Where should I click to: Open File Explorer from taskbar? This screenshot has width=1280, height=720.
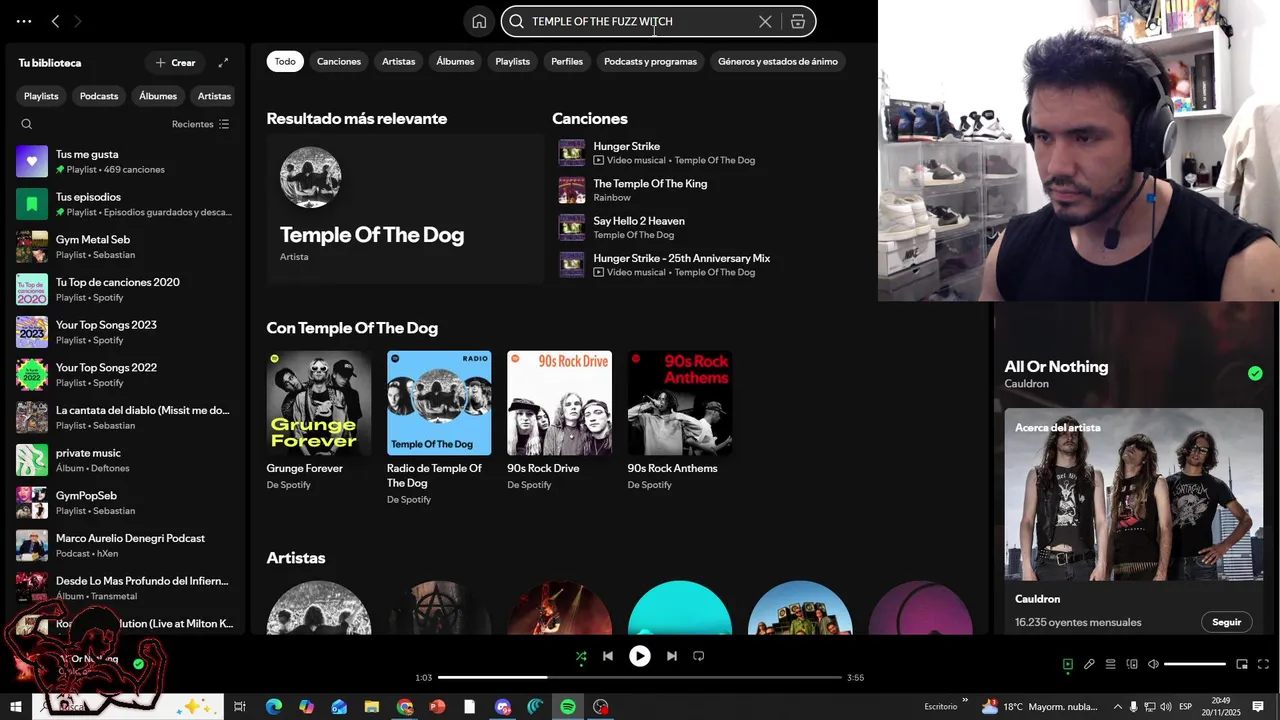(x=371, y=707)
